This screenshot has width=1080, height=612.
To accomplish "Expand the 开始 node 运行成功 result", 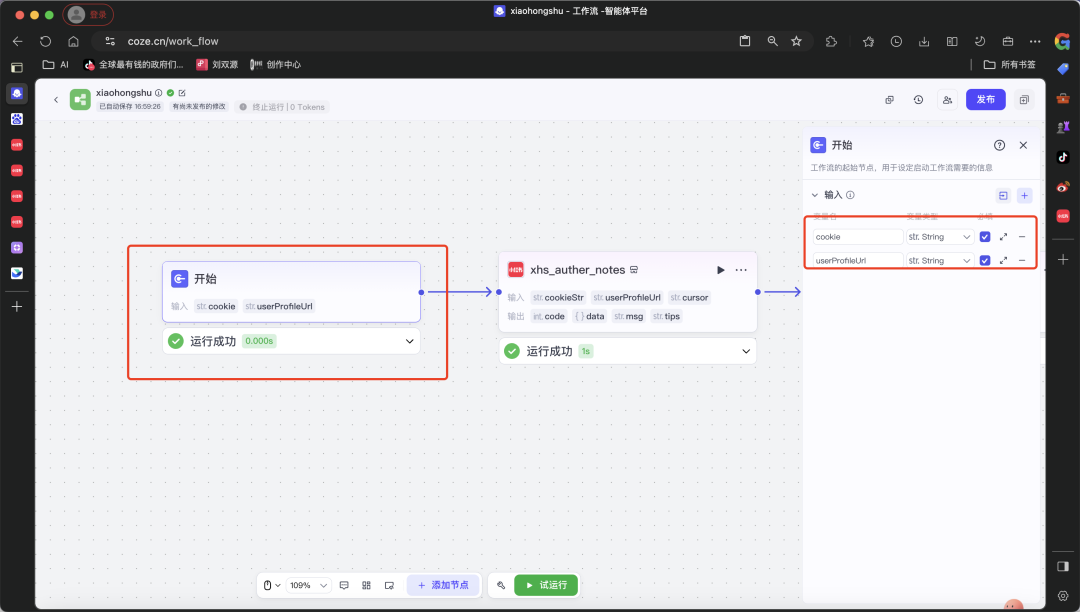I will [409, 341].
